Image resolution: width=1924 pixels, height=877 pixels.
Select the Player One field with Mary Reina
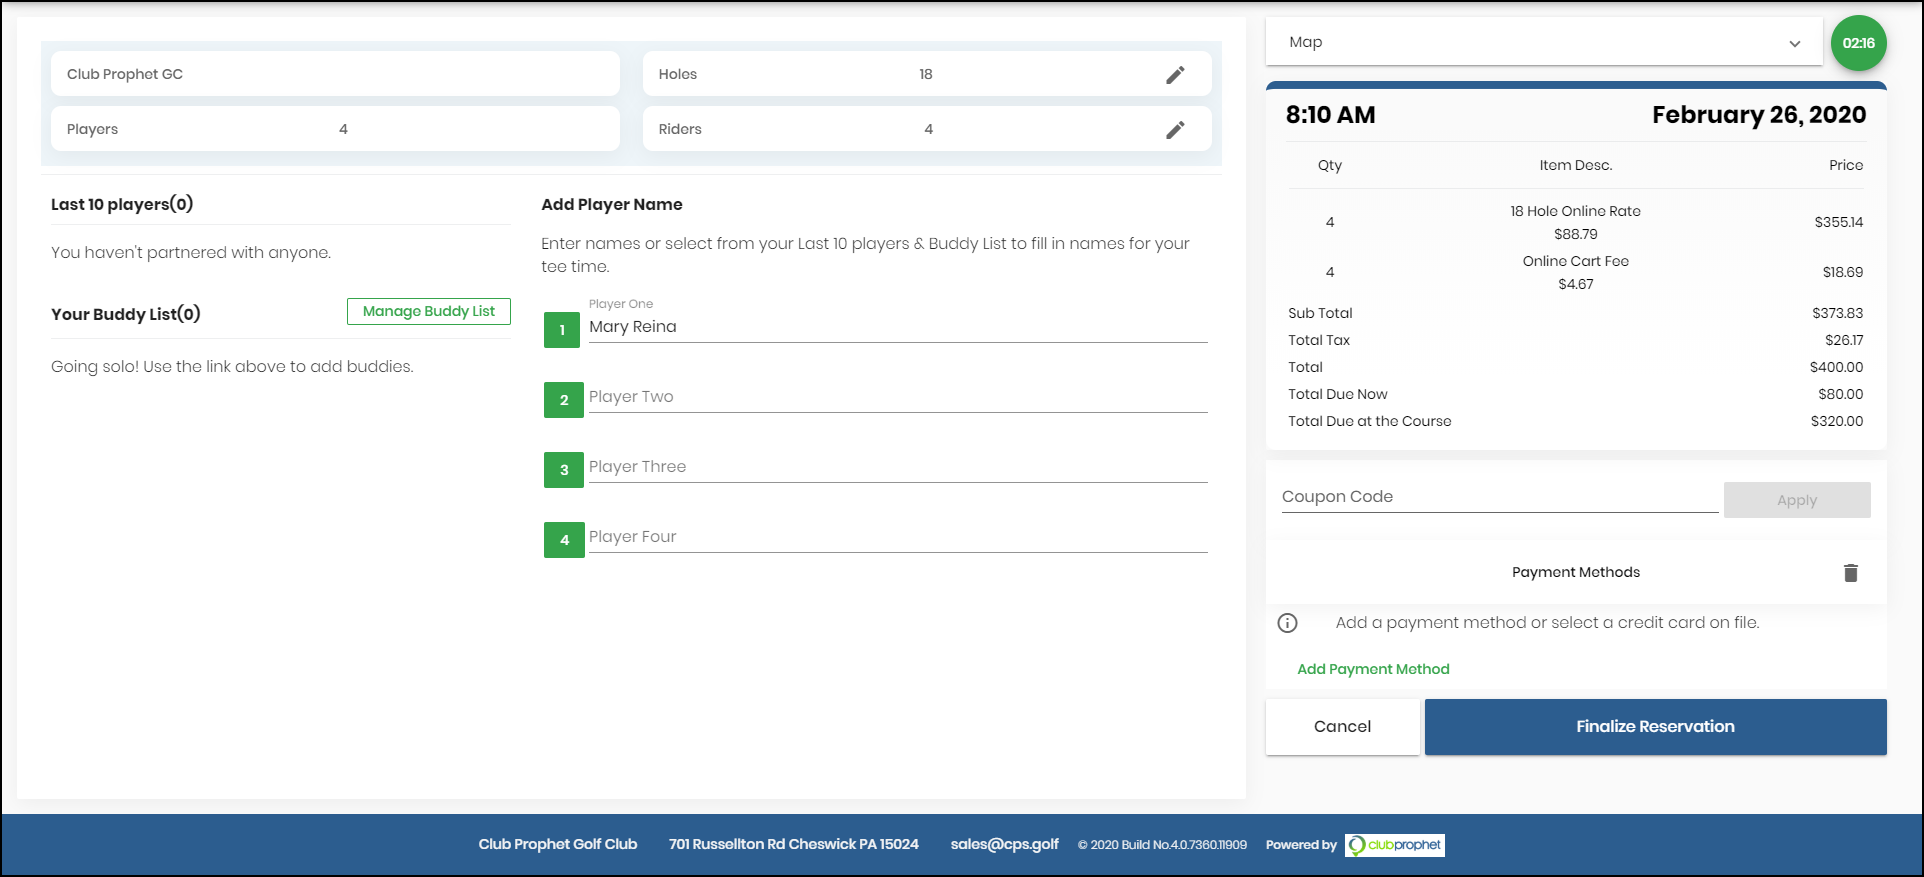[897, 327]
